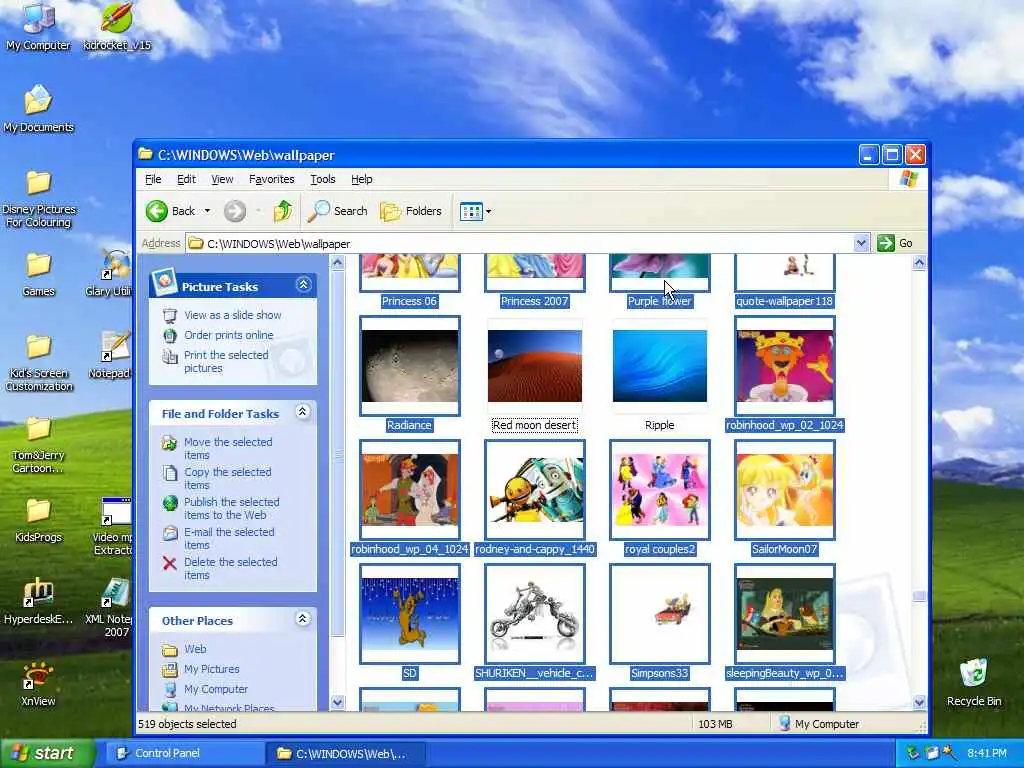This screenshot has width=1024, height=768.
Task: Open My Pictures in Other Places
Action: [x=212, y=669]
